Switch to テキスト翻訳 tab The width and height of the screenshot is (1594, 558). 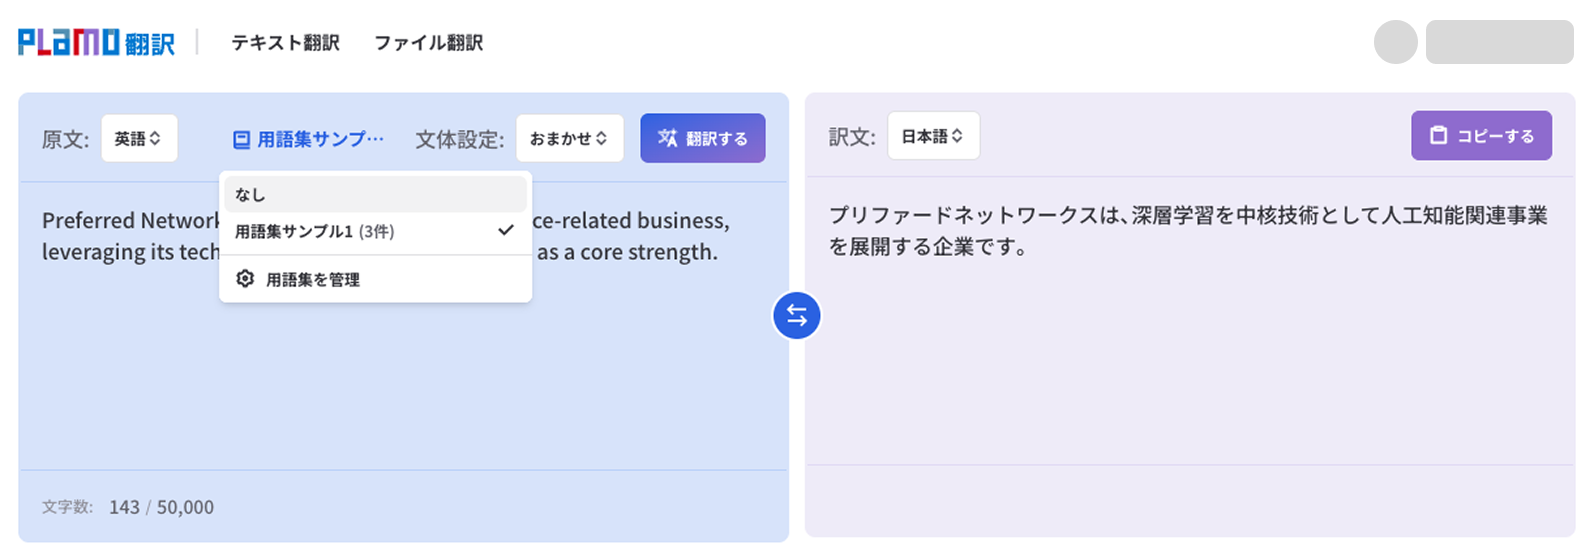(285, 43)
